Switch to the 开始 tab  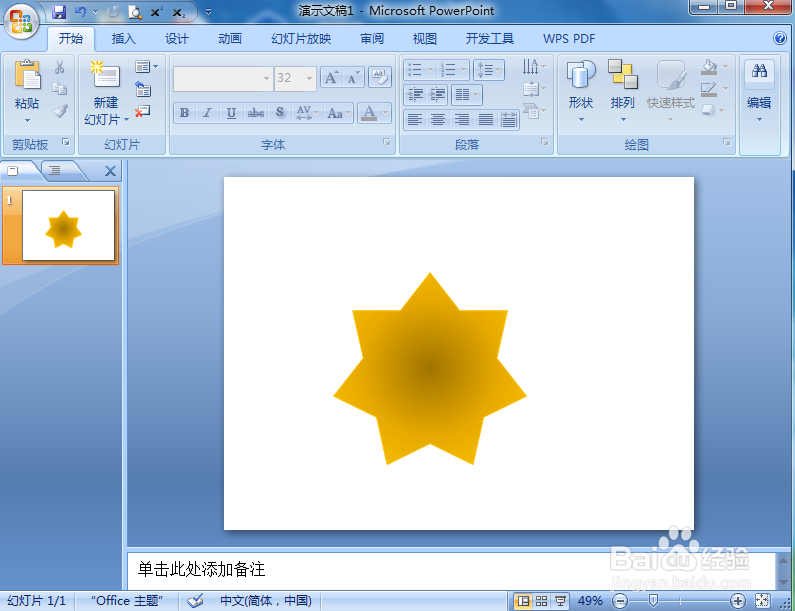[x=70, y=39]
